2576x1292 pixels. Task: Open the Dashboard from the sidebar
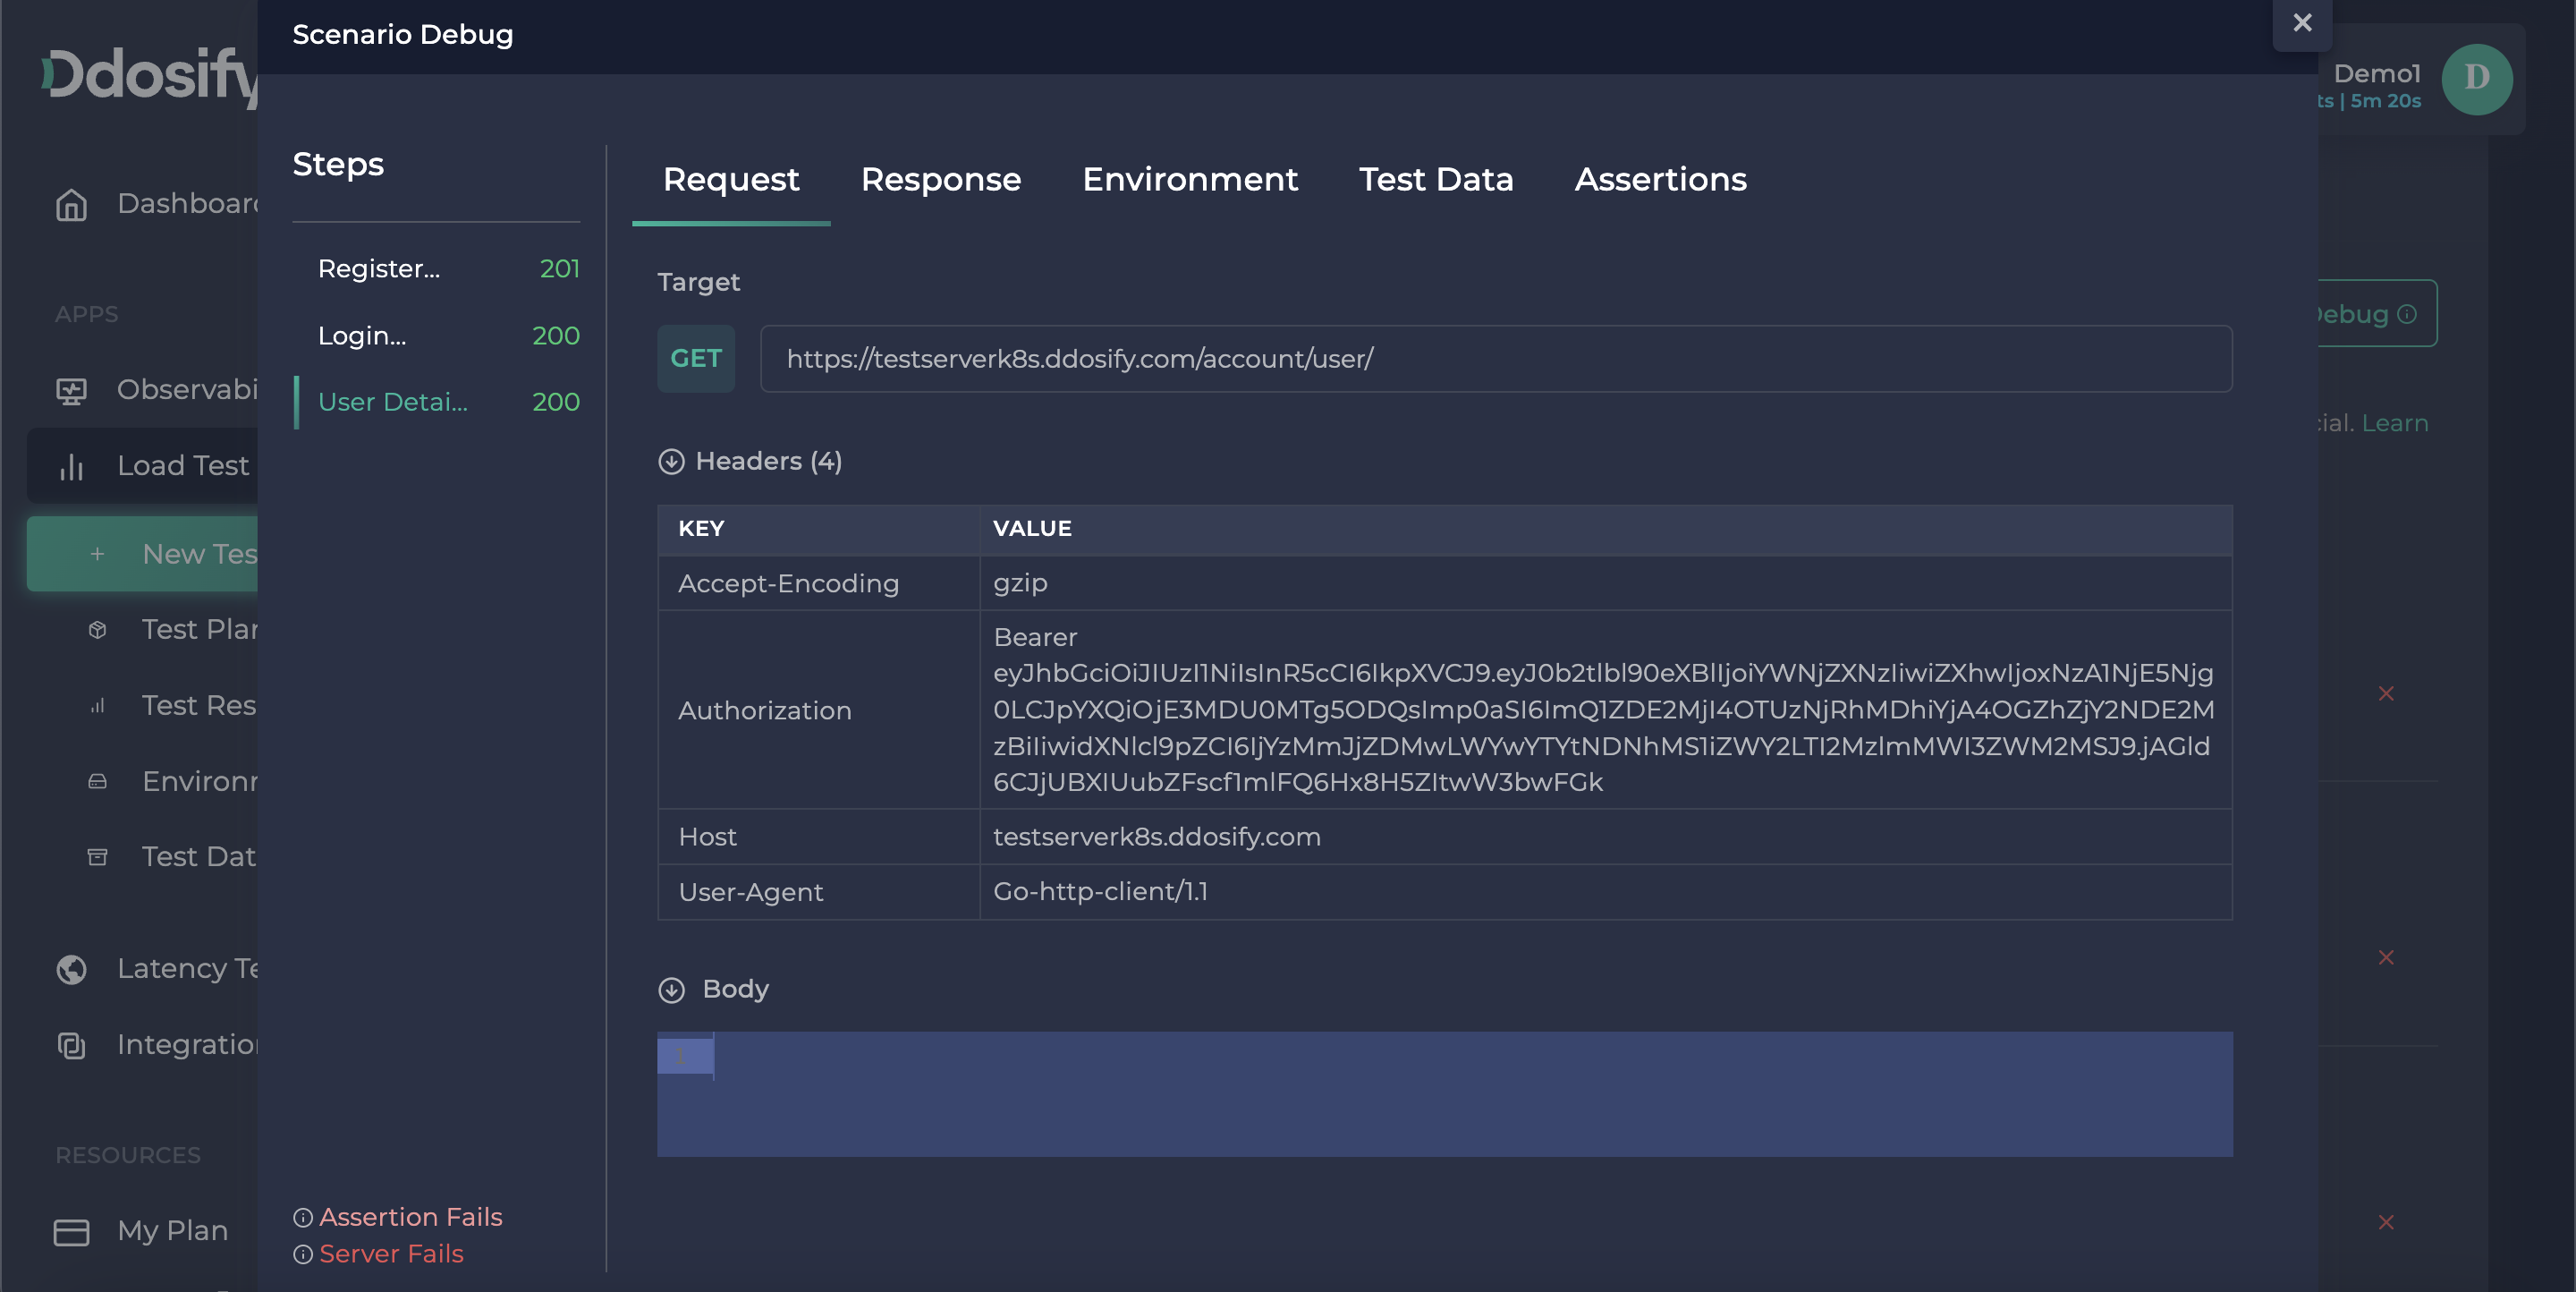71,205
